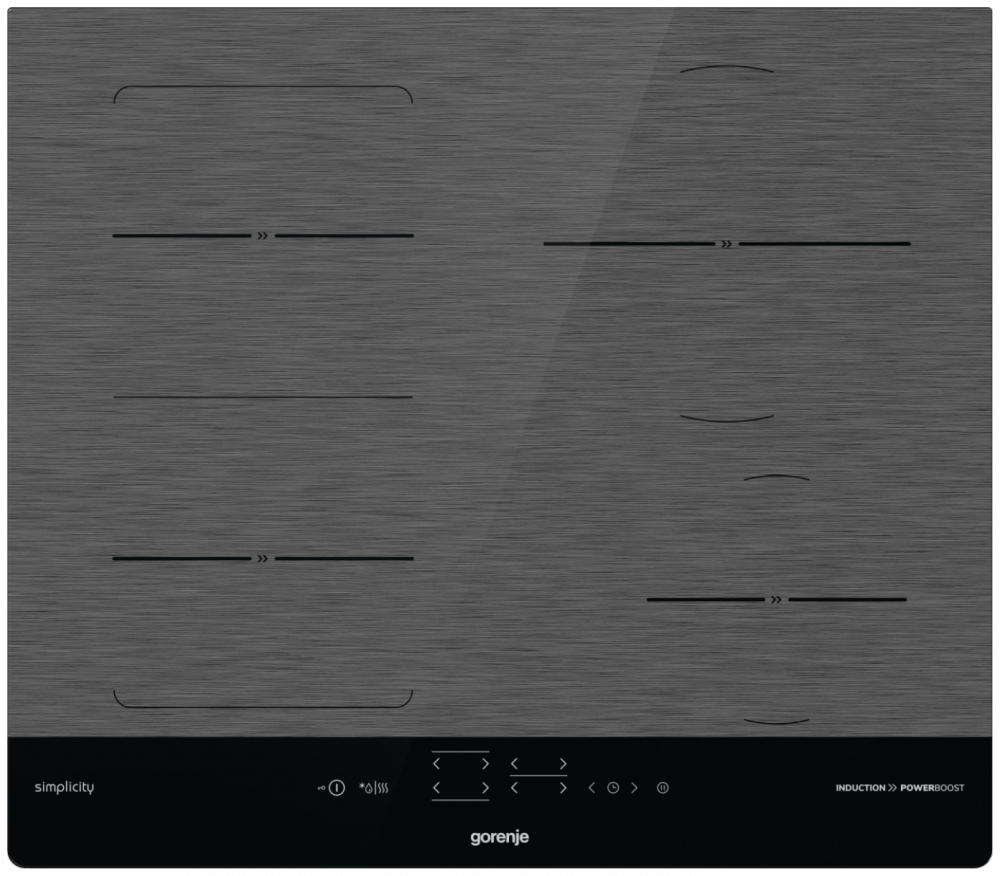Viewport: 1000px width, 876px height.
Task: Raise power of rear-right zone using right arrow
Action: [563, 764]
